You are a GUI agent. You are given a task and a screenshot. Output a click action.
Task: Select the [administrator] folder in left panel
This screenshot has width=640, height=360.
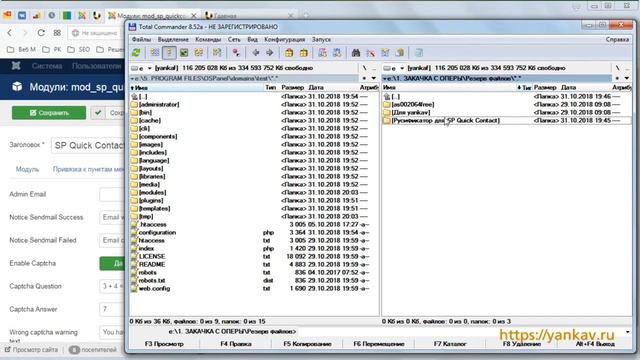click(x=159, y=104)
